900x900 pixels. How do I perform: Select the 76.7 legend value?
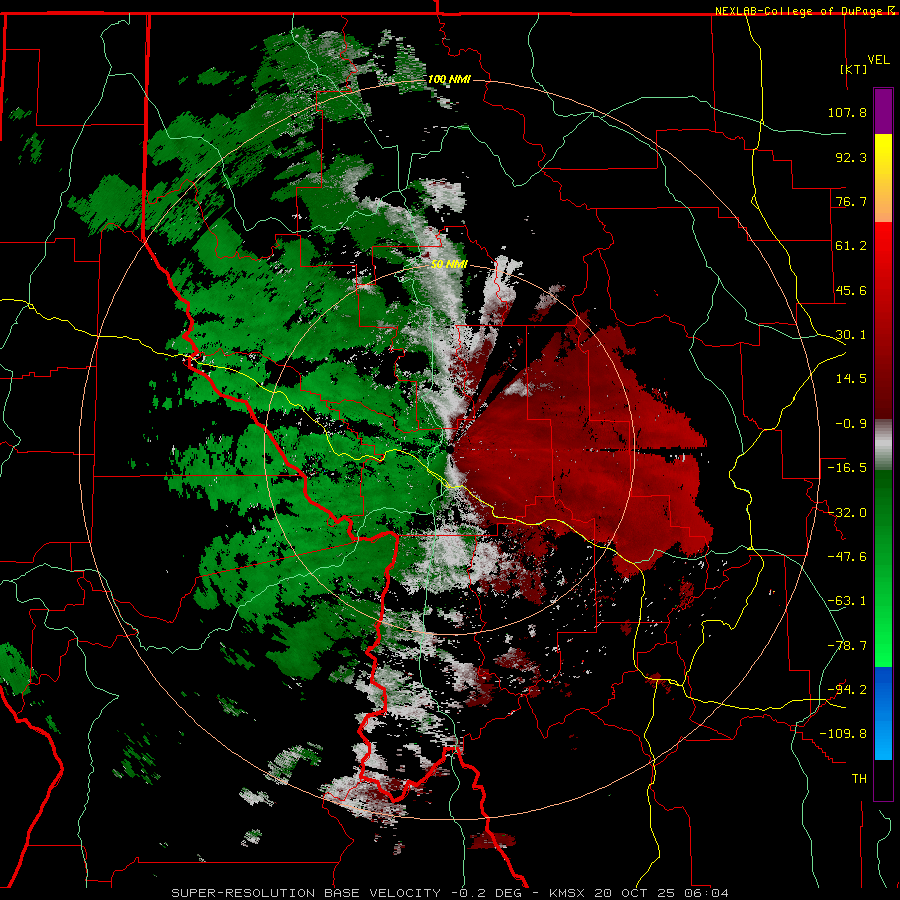click(851, 201)
